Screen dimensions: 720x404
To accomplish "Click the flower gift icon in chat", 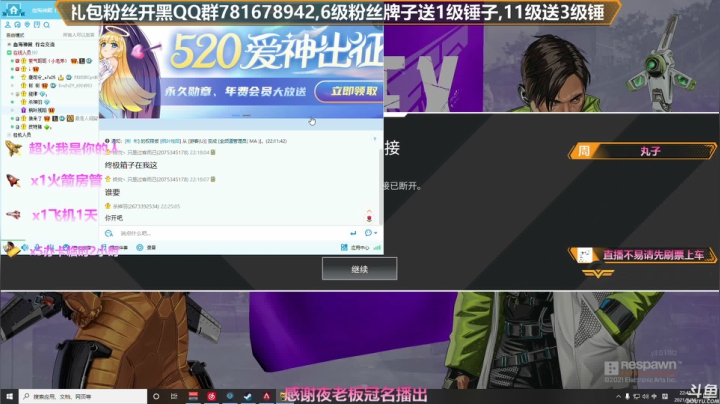I will 369,219.
